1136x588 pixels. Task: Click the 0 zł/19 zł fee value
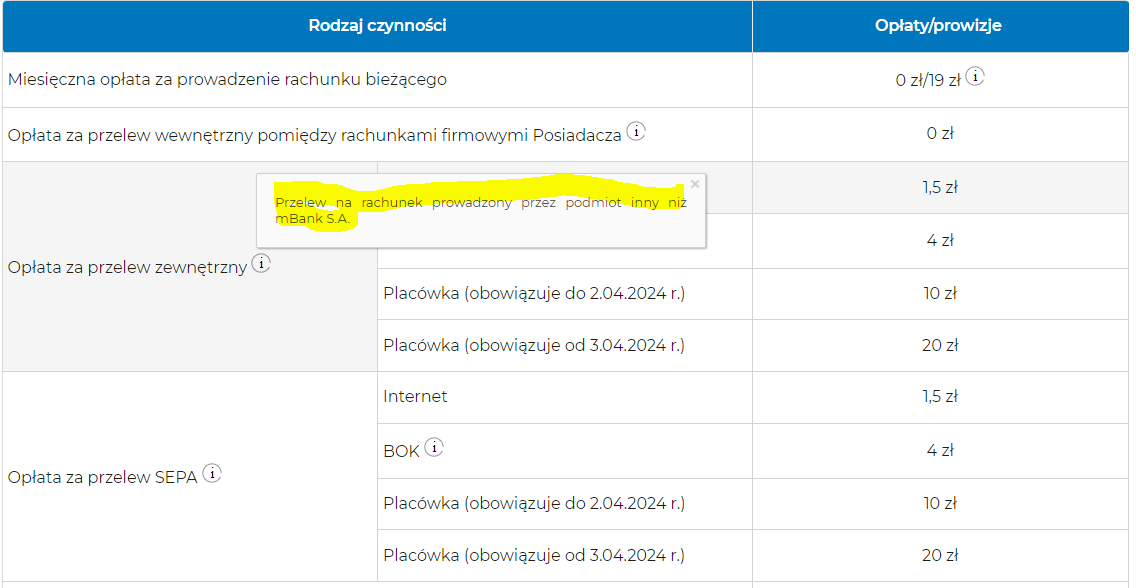[x=927, y=80]
